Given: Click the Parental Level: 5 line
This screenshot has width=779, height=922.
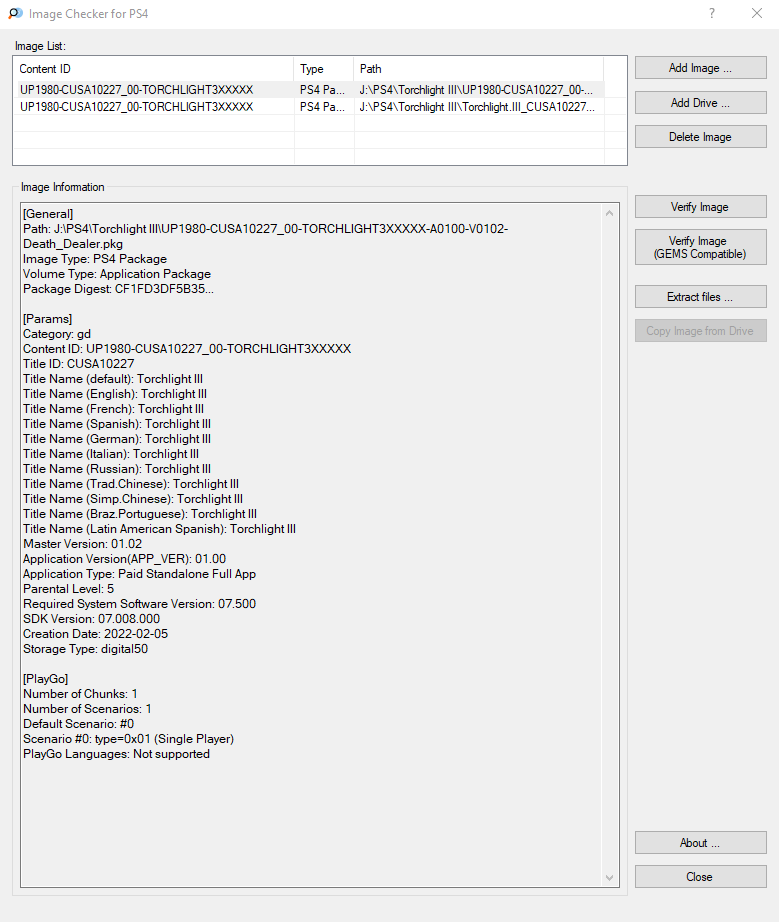Looking at the screenshot, I should pyautogui.click(x=68, y=589).
